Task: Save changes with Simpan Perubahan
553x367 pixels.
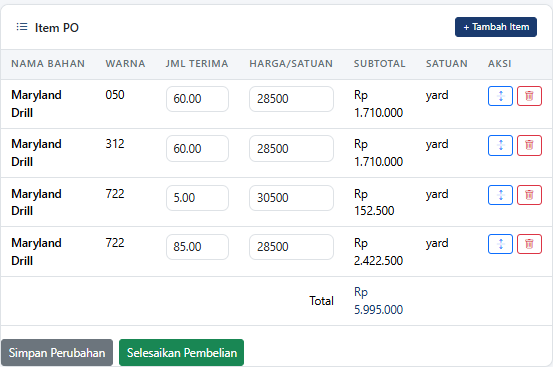Action: [x=57, y=353]
